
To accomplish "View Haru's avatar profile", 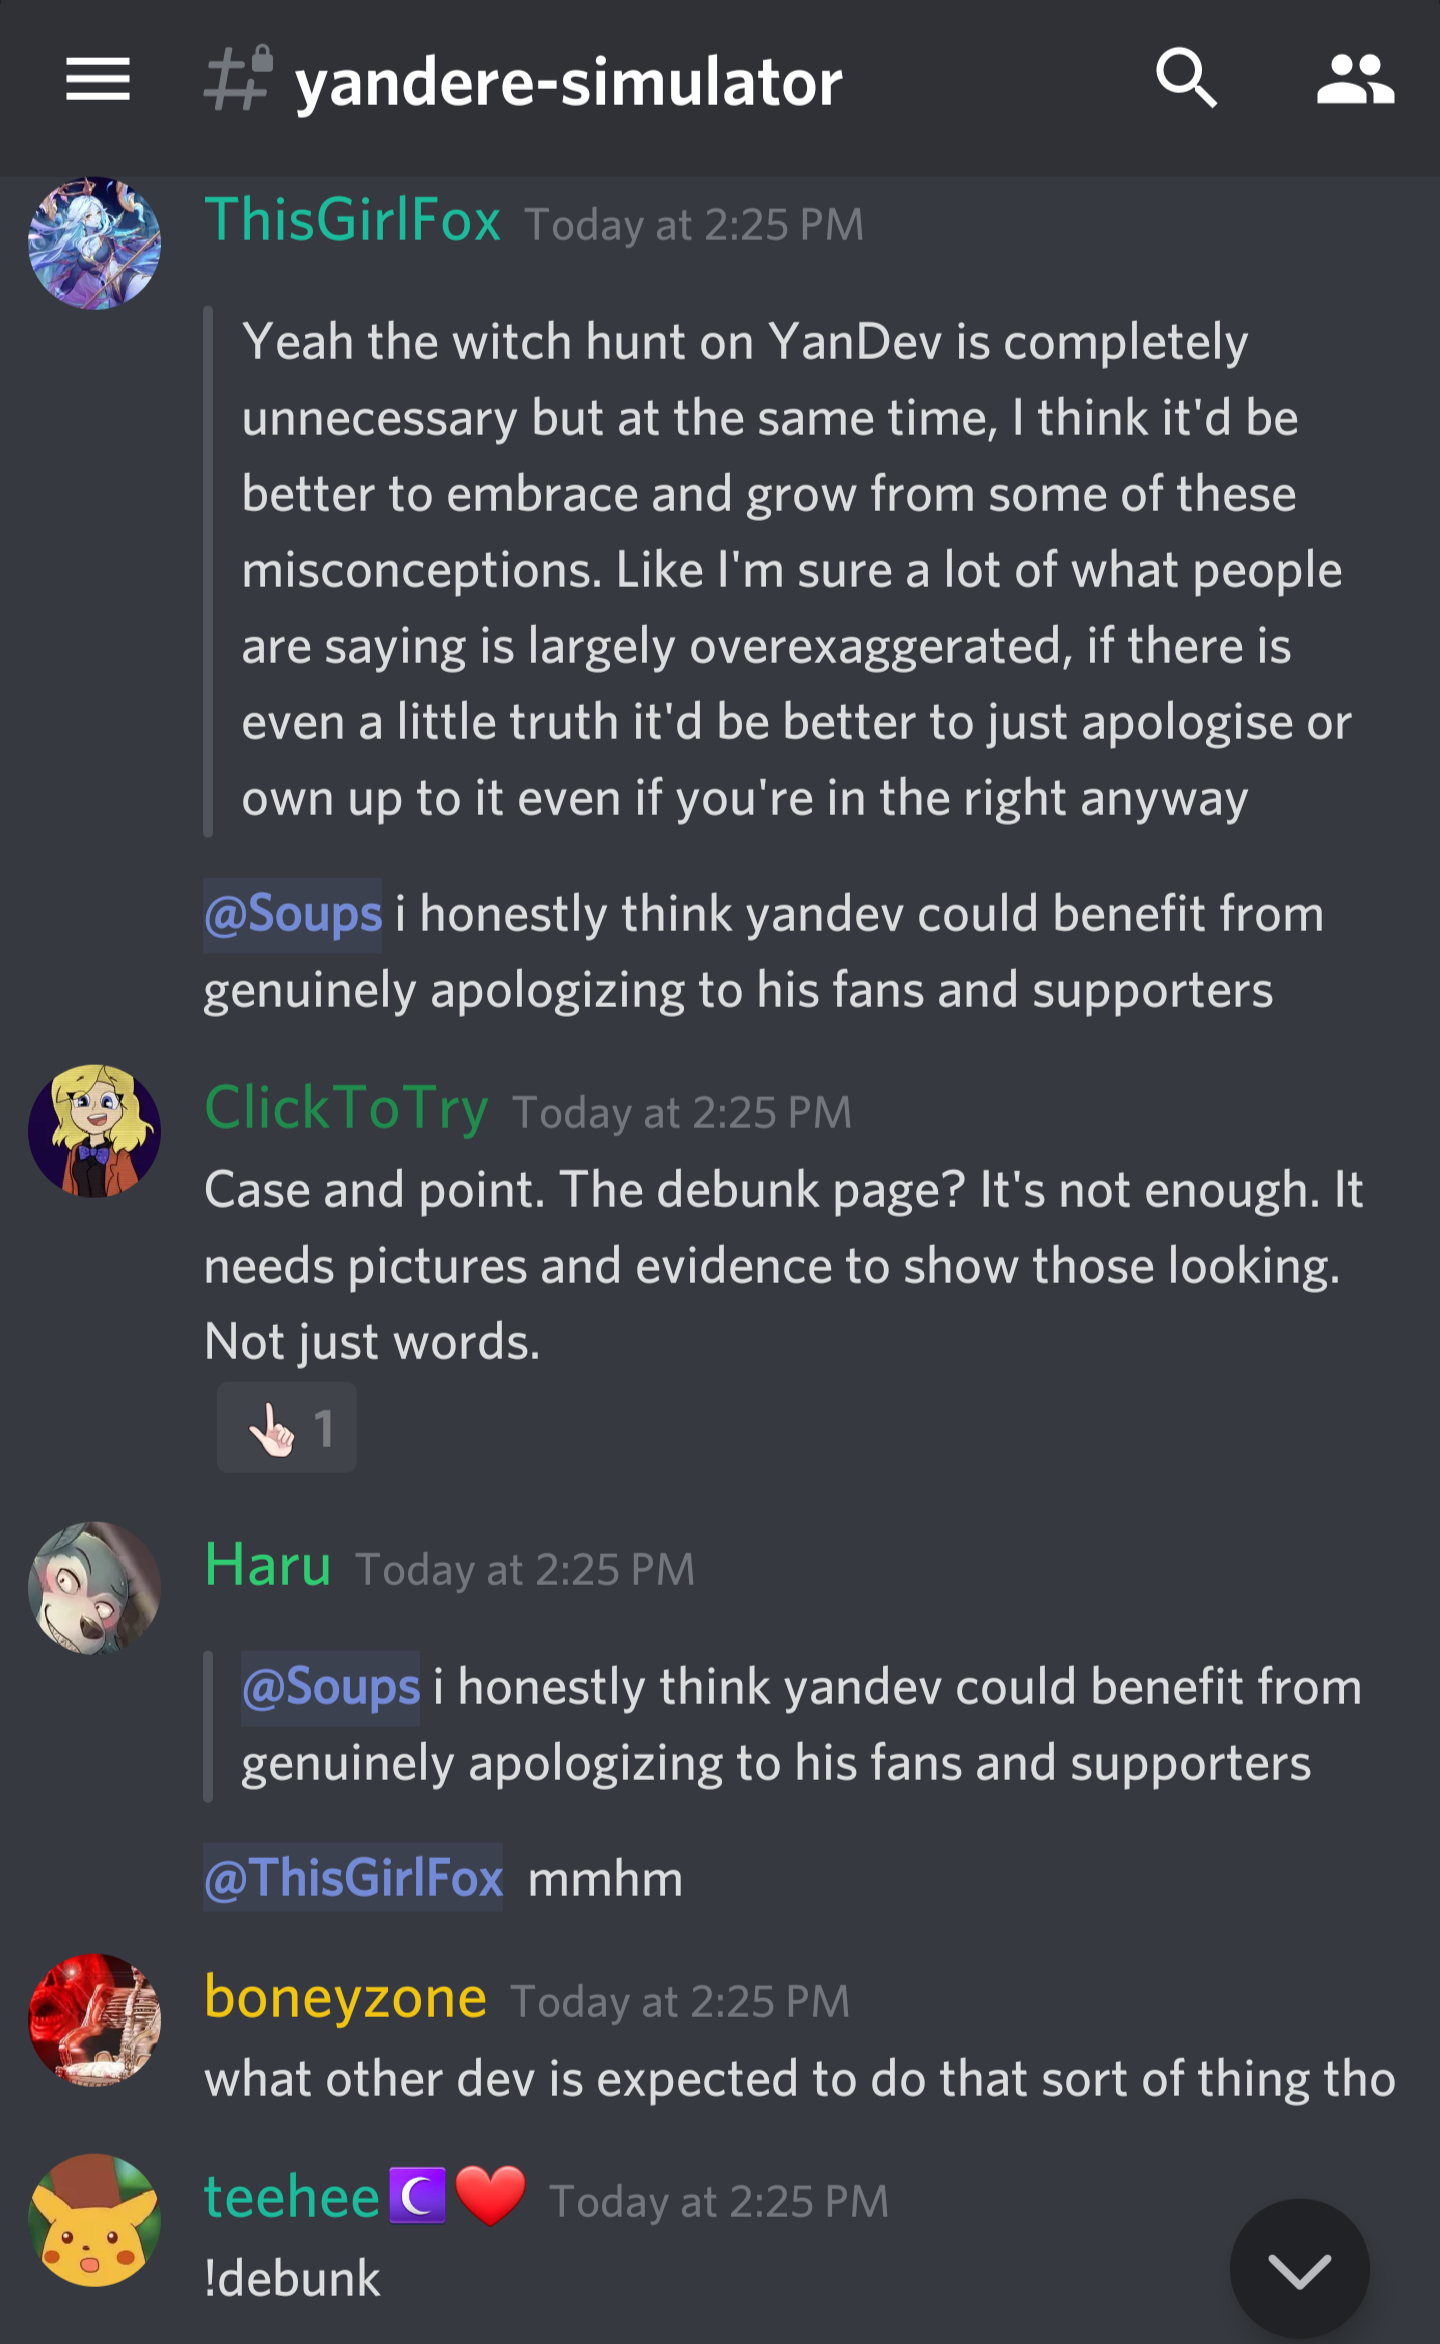I will pyautogui.click(x=95, y=1588).
